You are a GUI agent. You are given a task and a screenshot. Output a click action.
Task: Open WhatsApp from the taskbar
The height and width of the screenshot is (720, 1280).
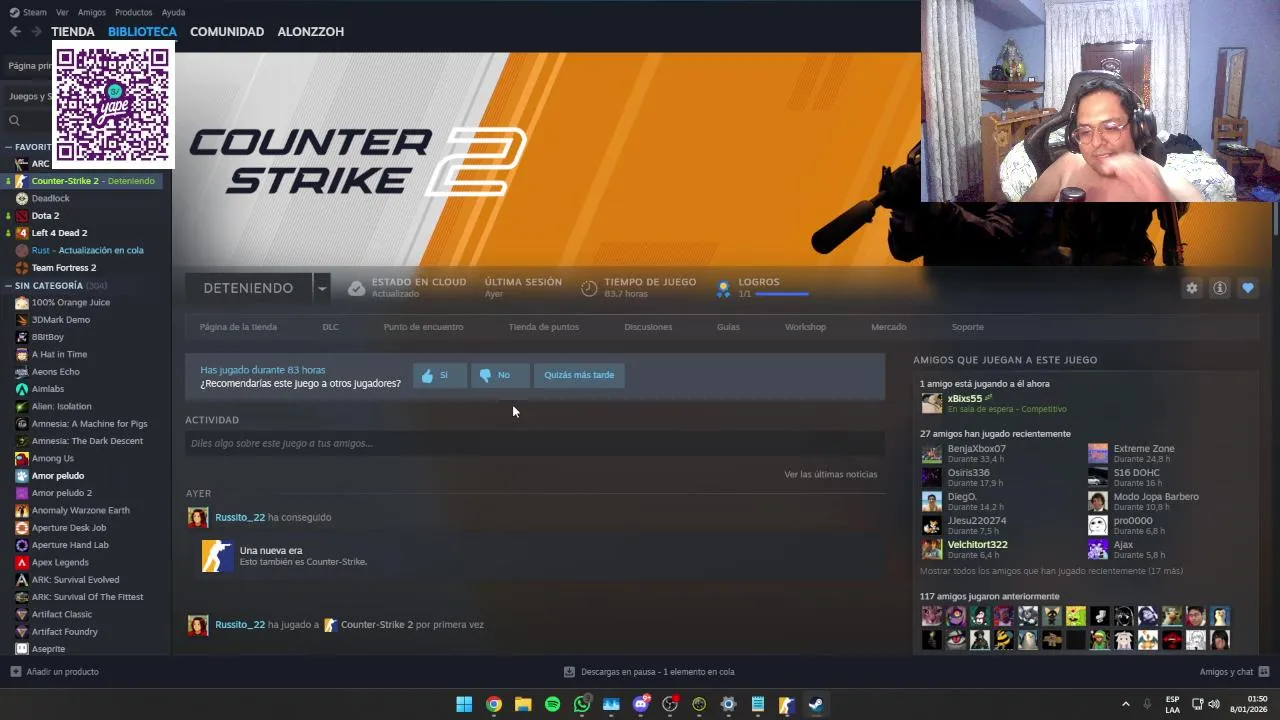582,704
